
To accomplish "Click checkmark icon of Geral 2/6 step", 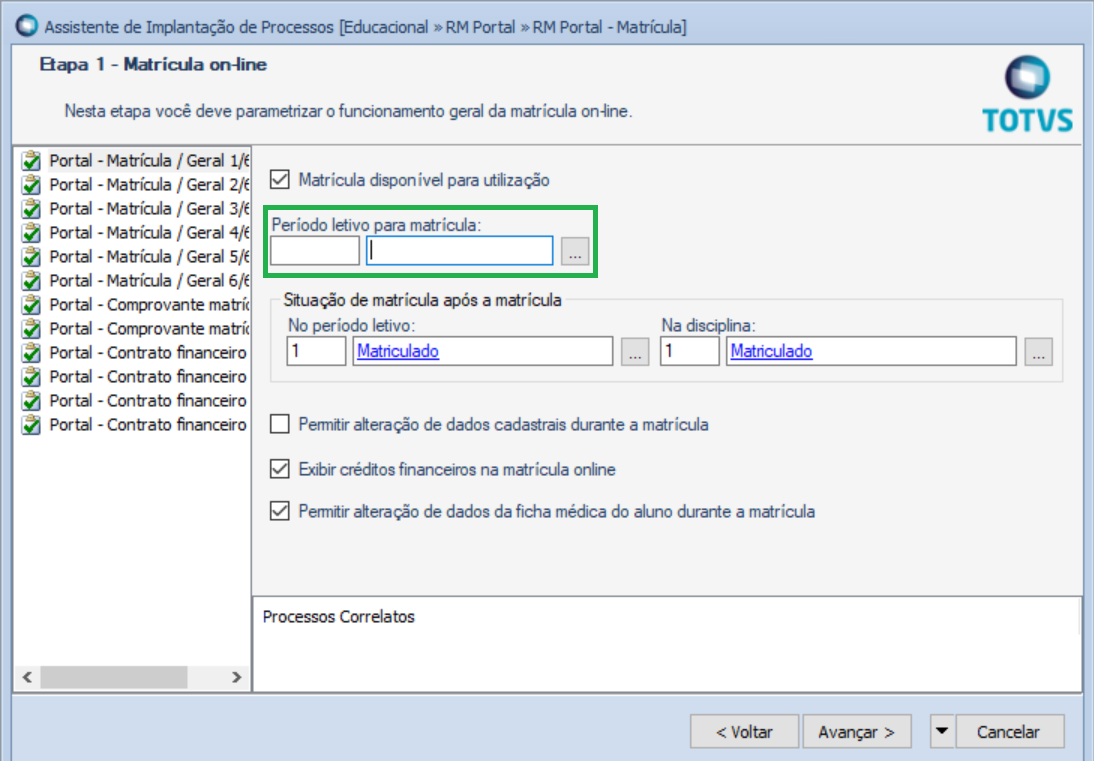I will click(x=31, y=185).
